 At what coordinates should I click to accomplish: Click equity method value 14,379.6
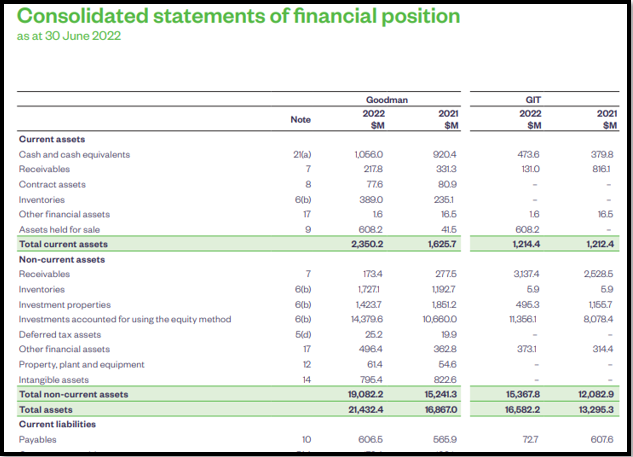click(367, 319)
